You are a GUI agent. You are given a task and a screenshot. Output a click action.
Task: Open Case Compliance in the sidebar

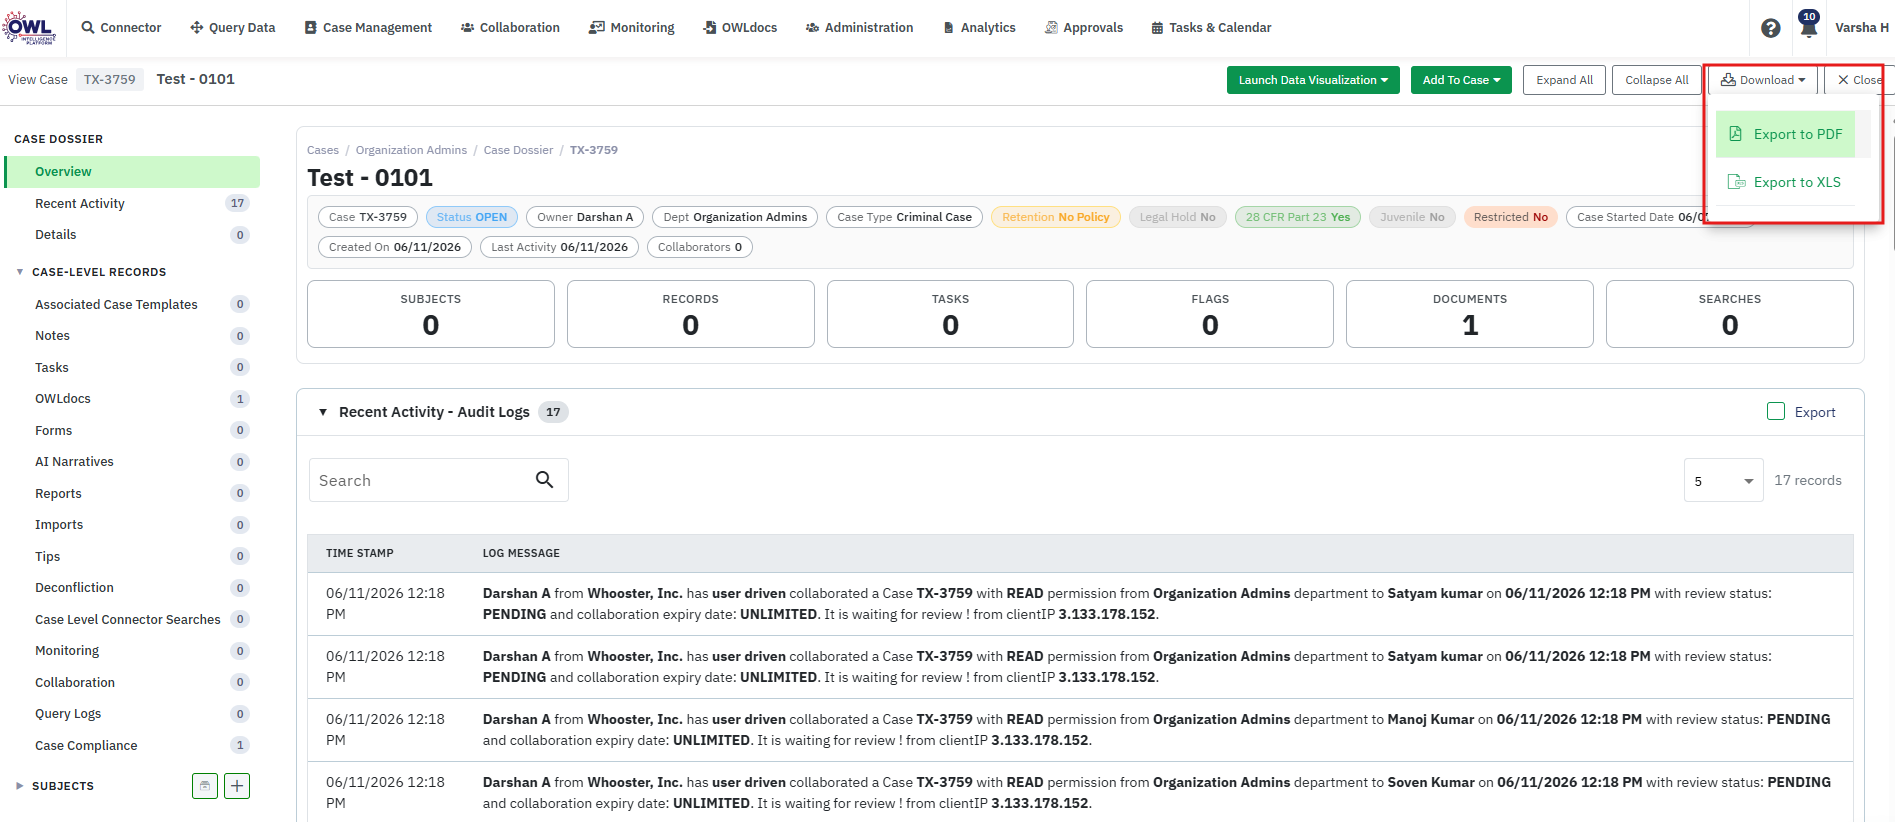click(x=132, y=745)
